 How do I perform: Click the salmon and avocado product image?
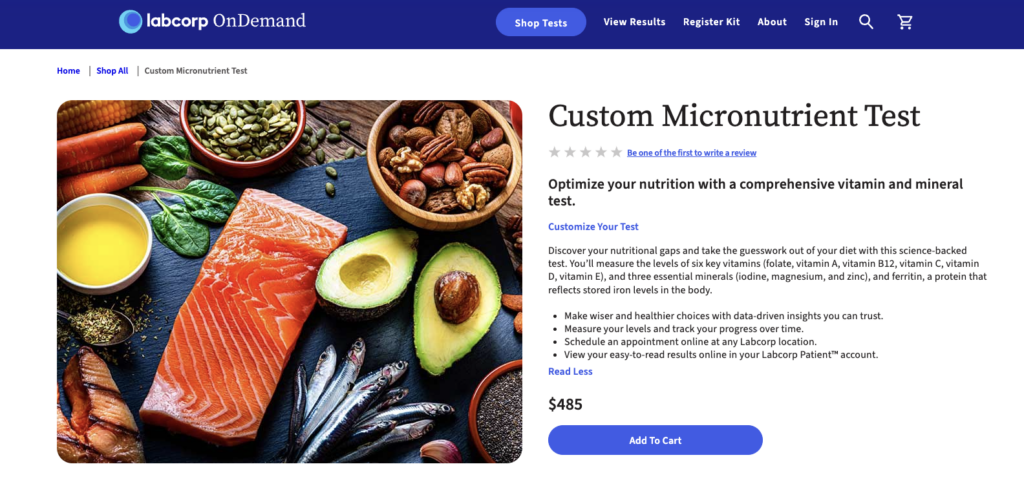289,281
